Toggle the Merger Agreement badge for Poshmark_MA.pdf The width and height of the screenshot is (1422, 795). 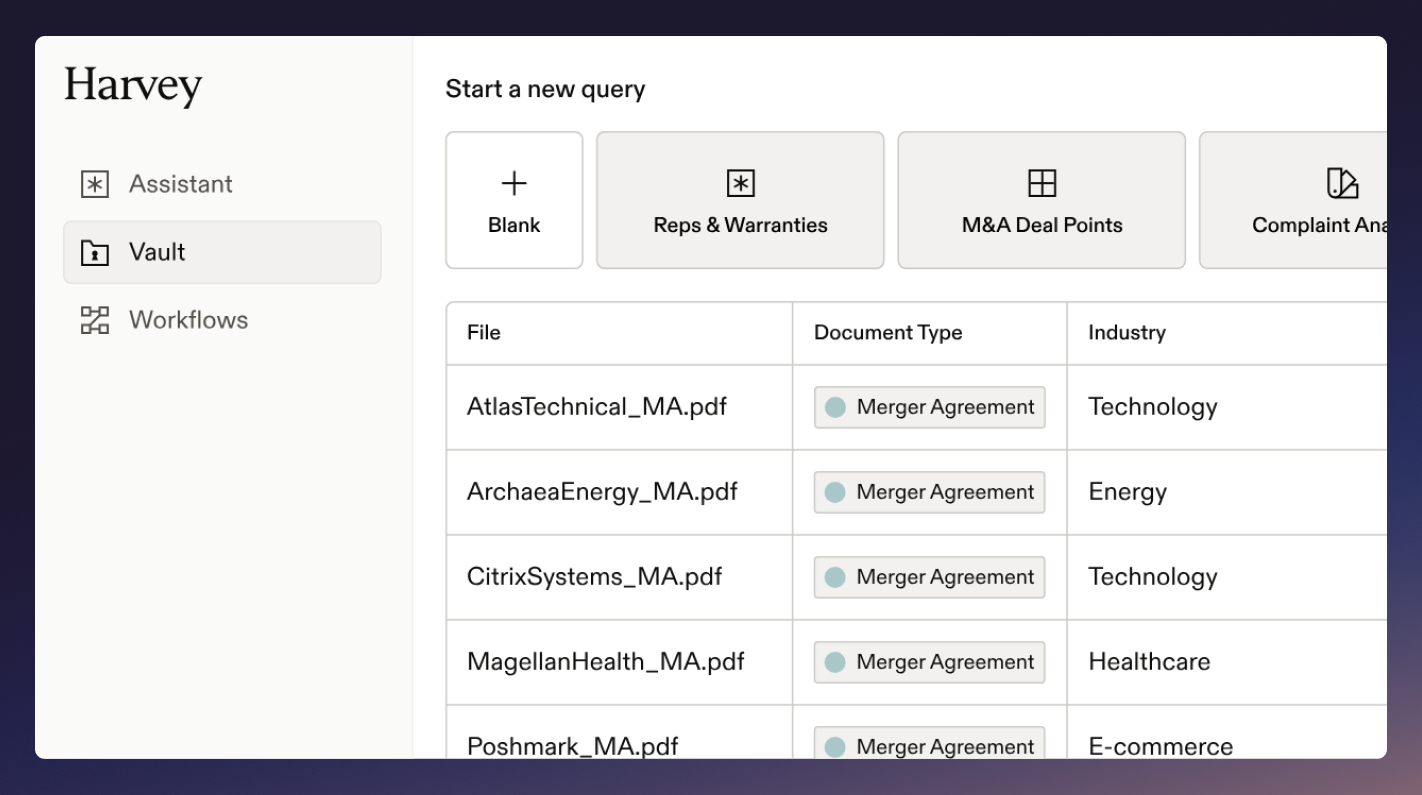click(928, 746)
